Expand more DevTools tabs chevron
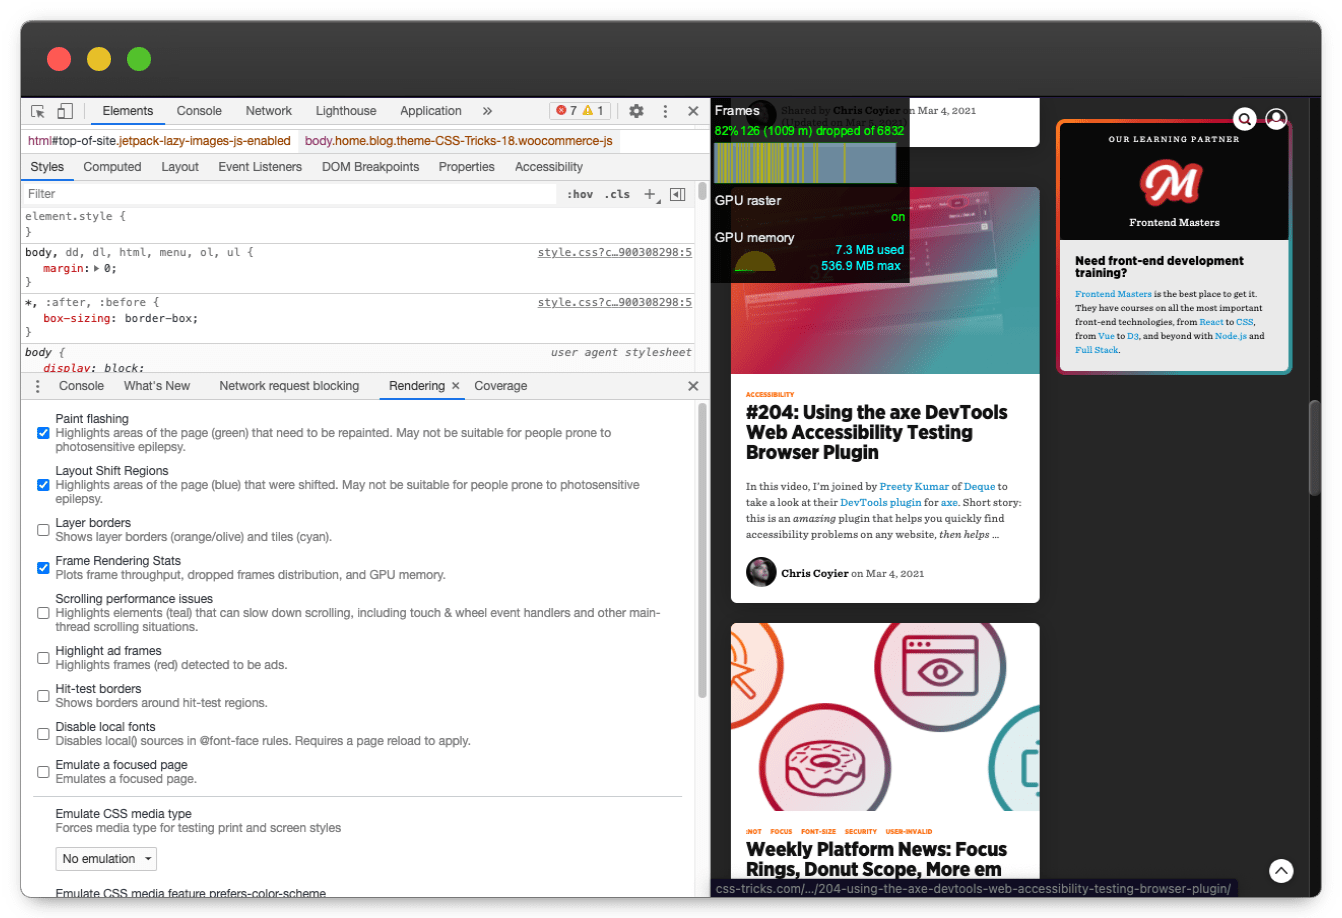1342x918 pixels. pos(487,111)
